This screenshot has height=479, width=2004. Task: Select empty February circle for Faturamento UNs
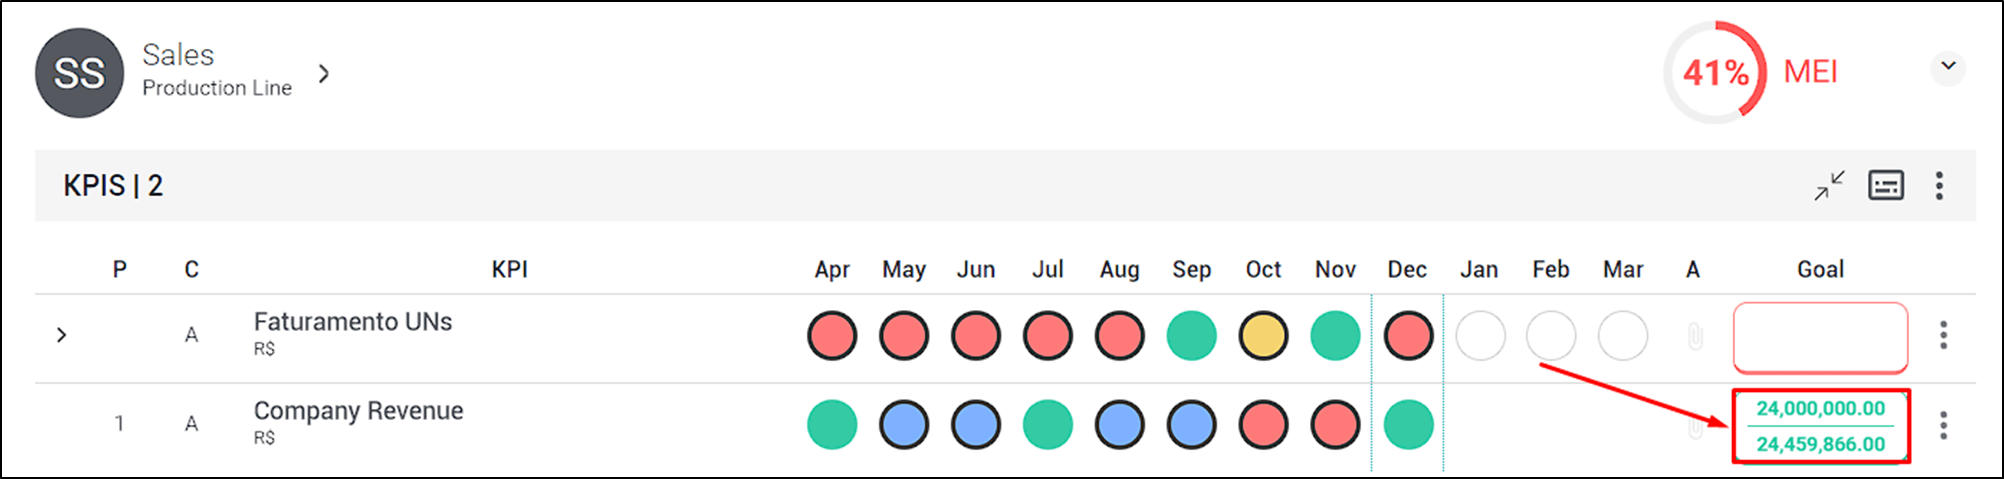tap(1551, 336)
